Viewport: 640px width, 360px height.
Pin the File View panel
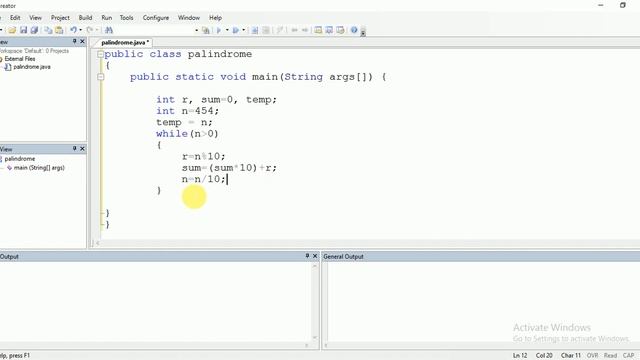point(74,41)
